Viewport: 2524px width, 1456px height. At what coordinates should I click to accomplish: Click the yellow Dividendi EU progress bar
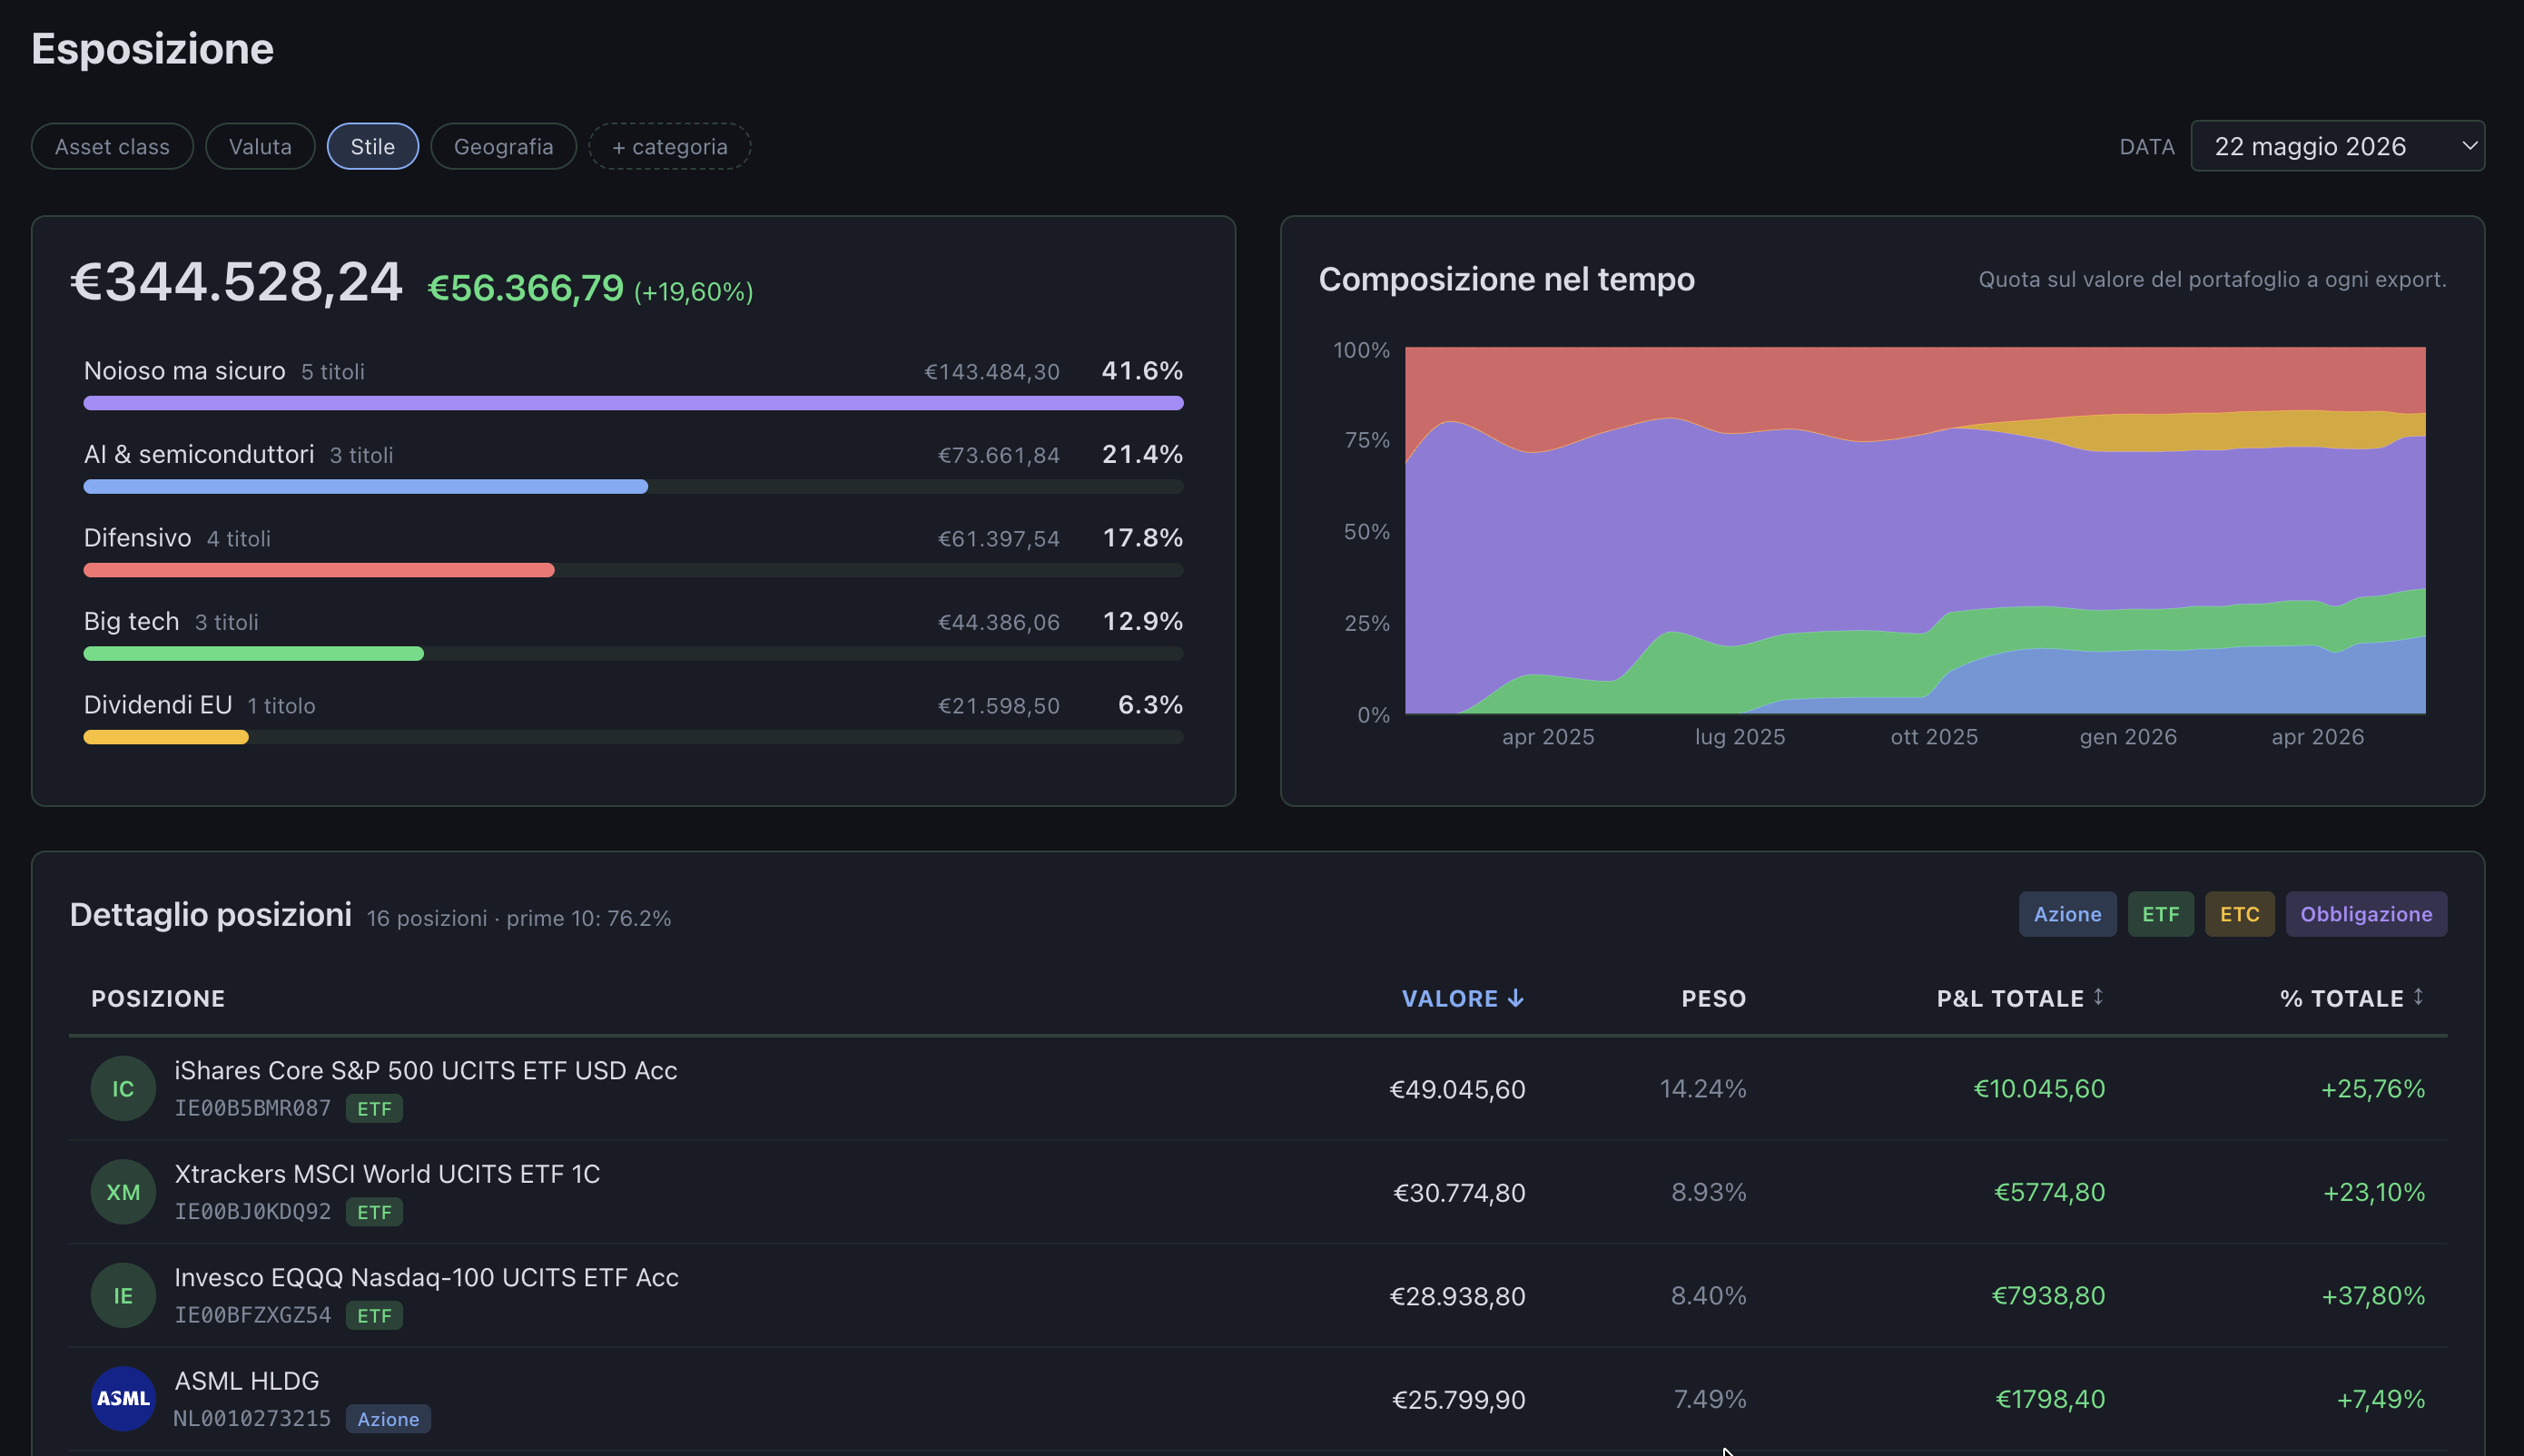[x=166, y=737]
